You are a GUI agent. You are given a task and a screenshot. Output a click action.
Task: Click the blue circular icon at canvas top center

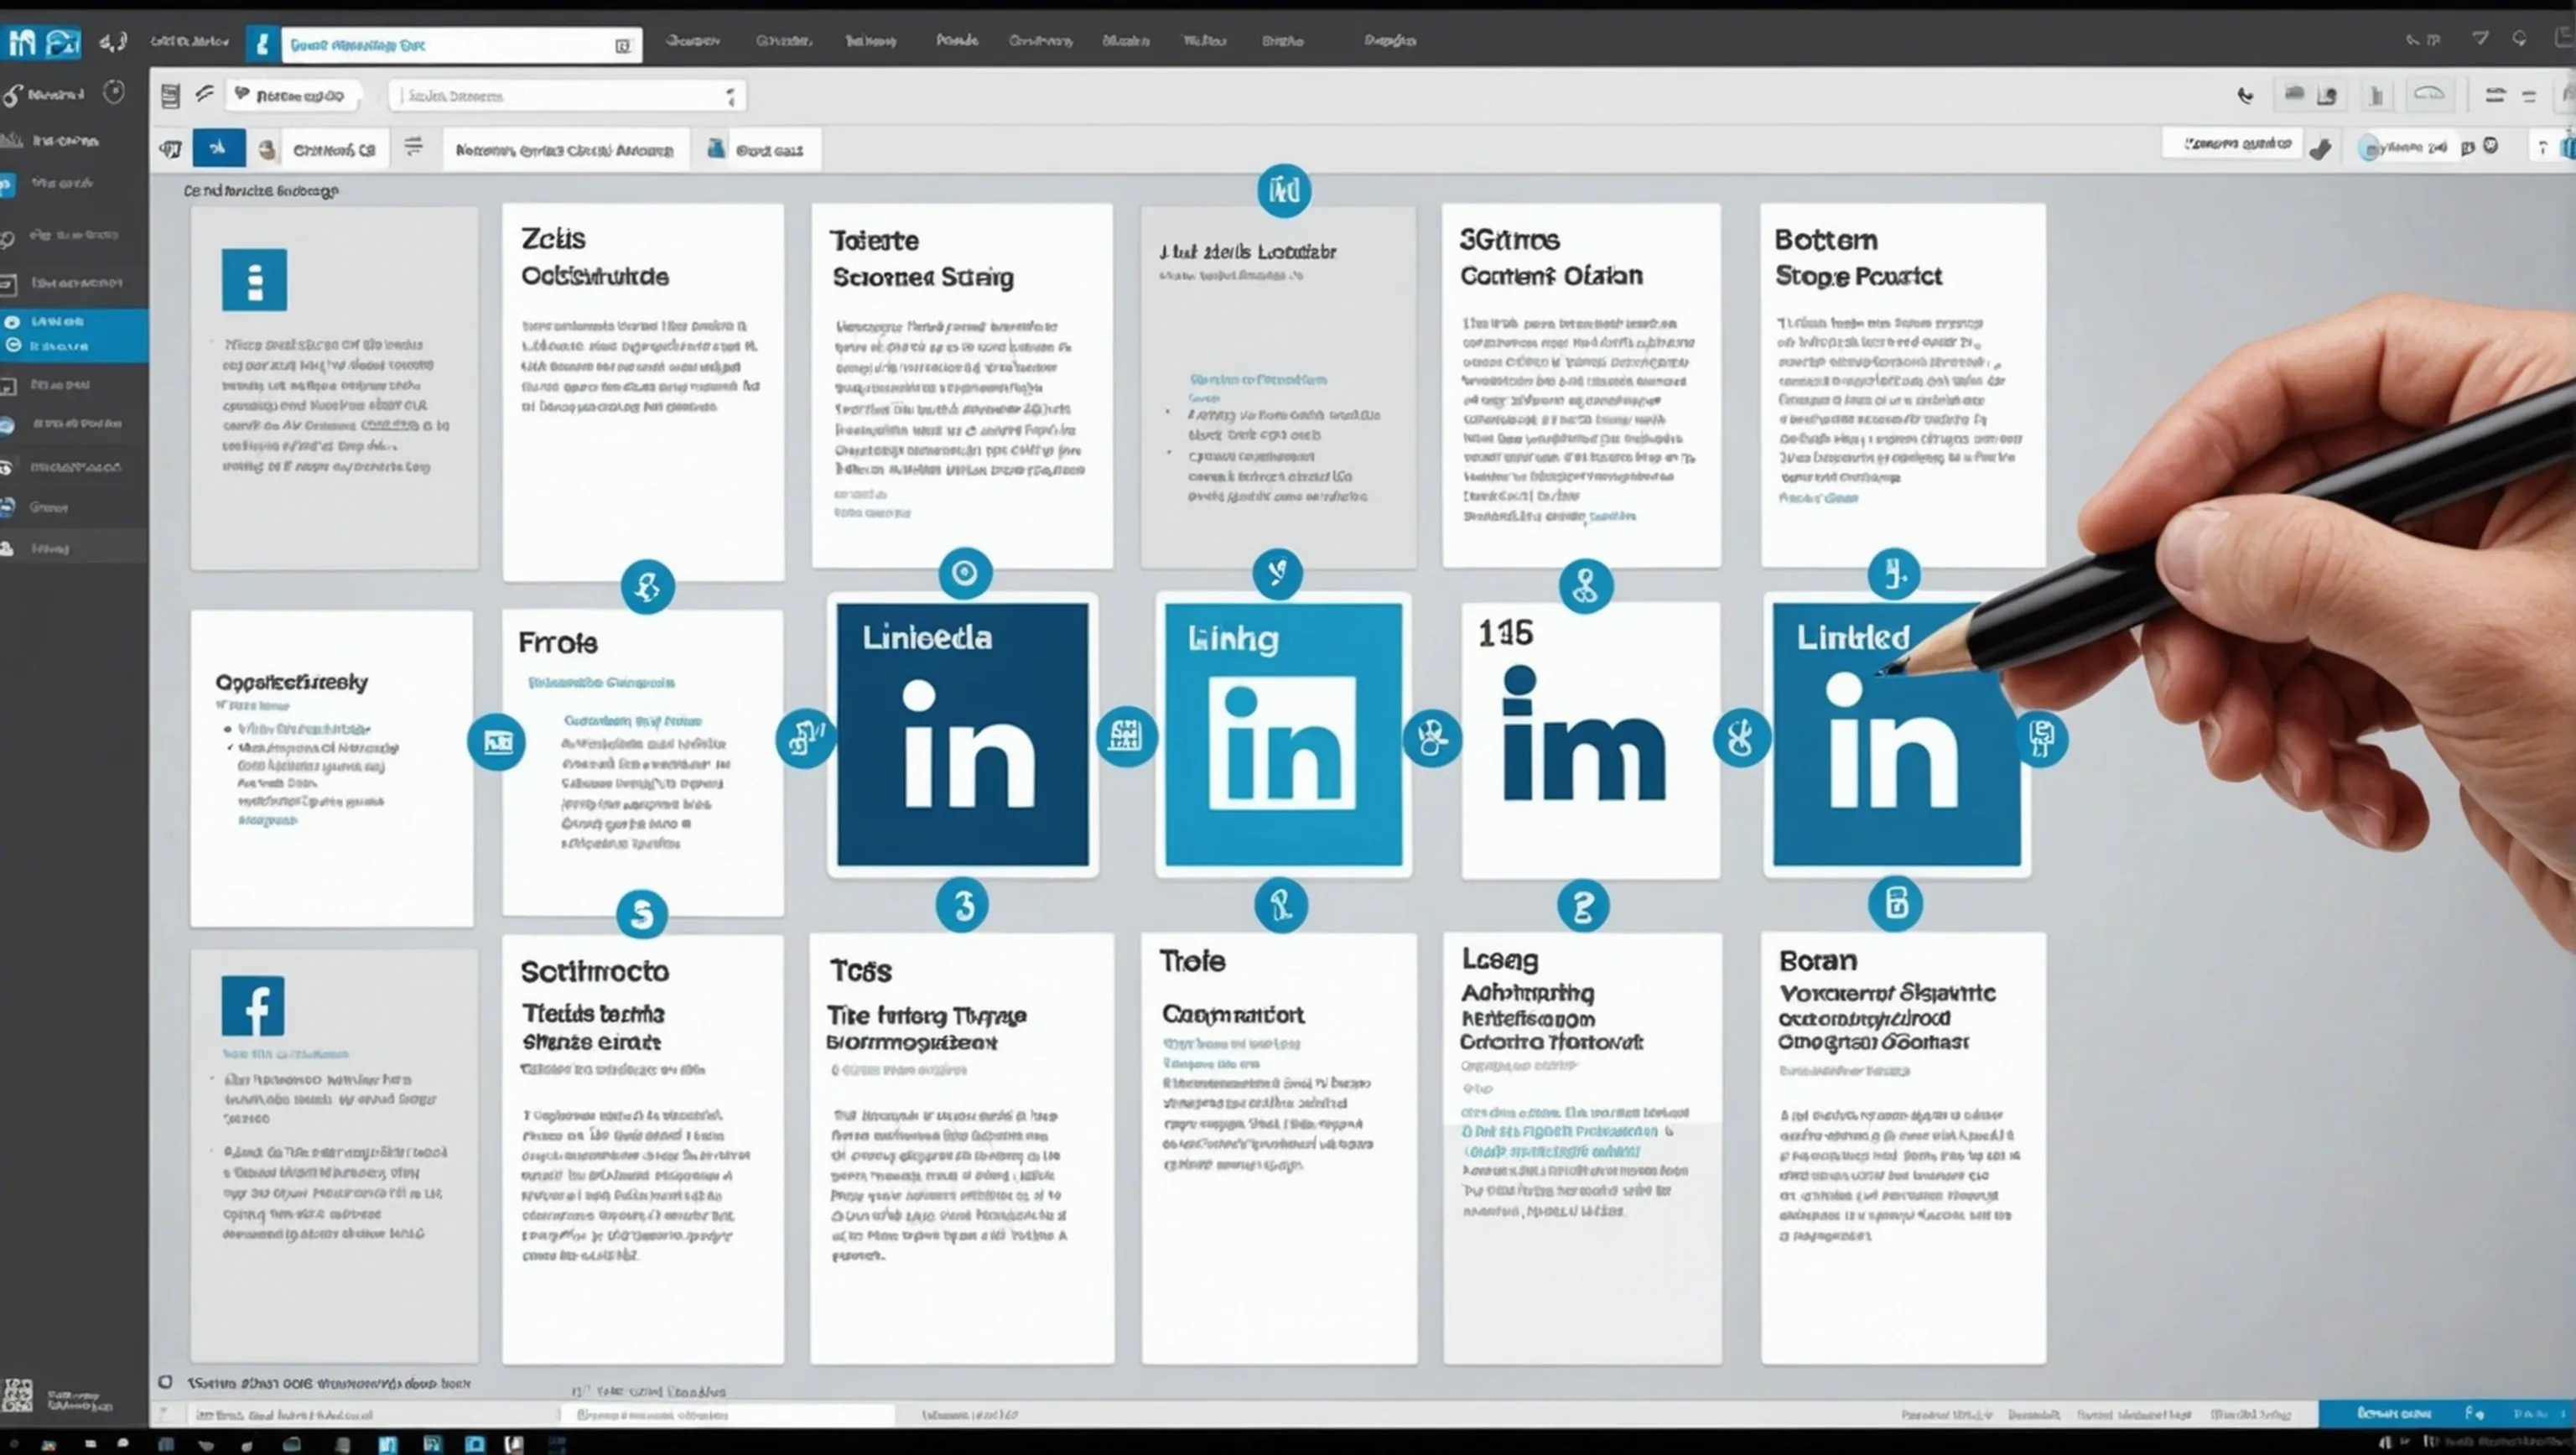(x=1284, y=190)
